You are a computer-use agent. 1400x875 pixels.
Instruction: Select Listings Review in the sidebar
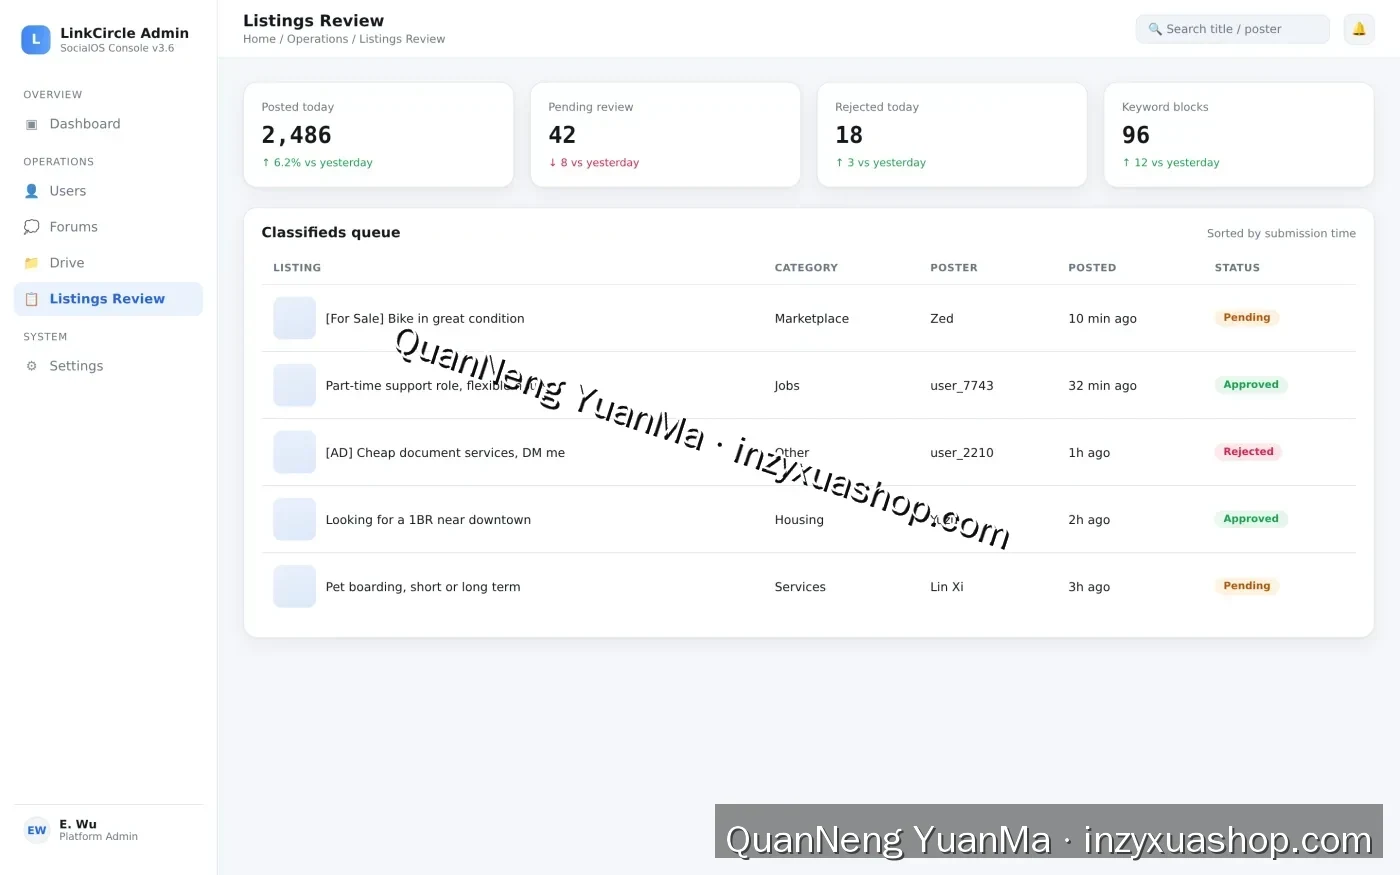click(x=108, y=299)
